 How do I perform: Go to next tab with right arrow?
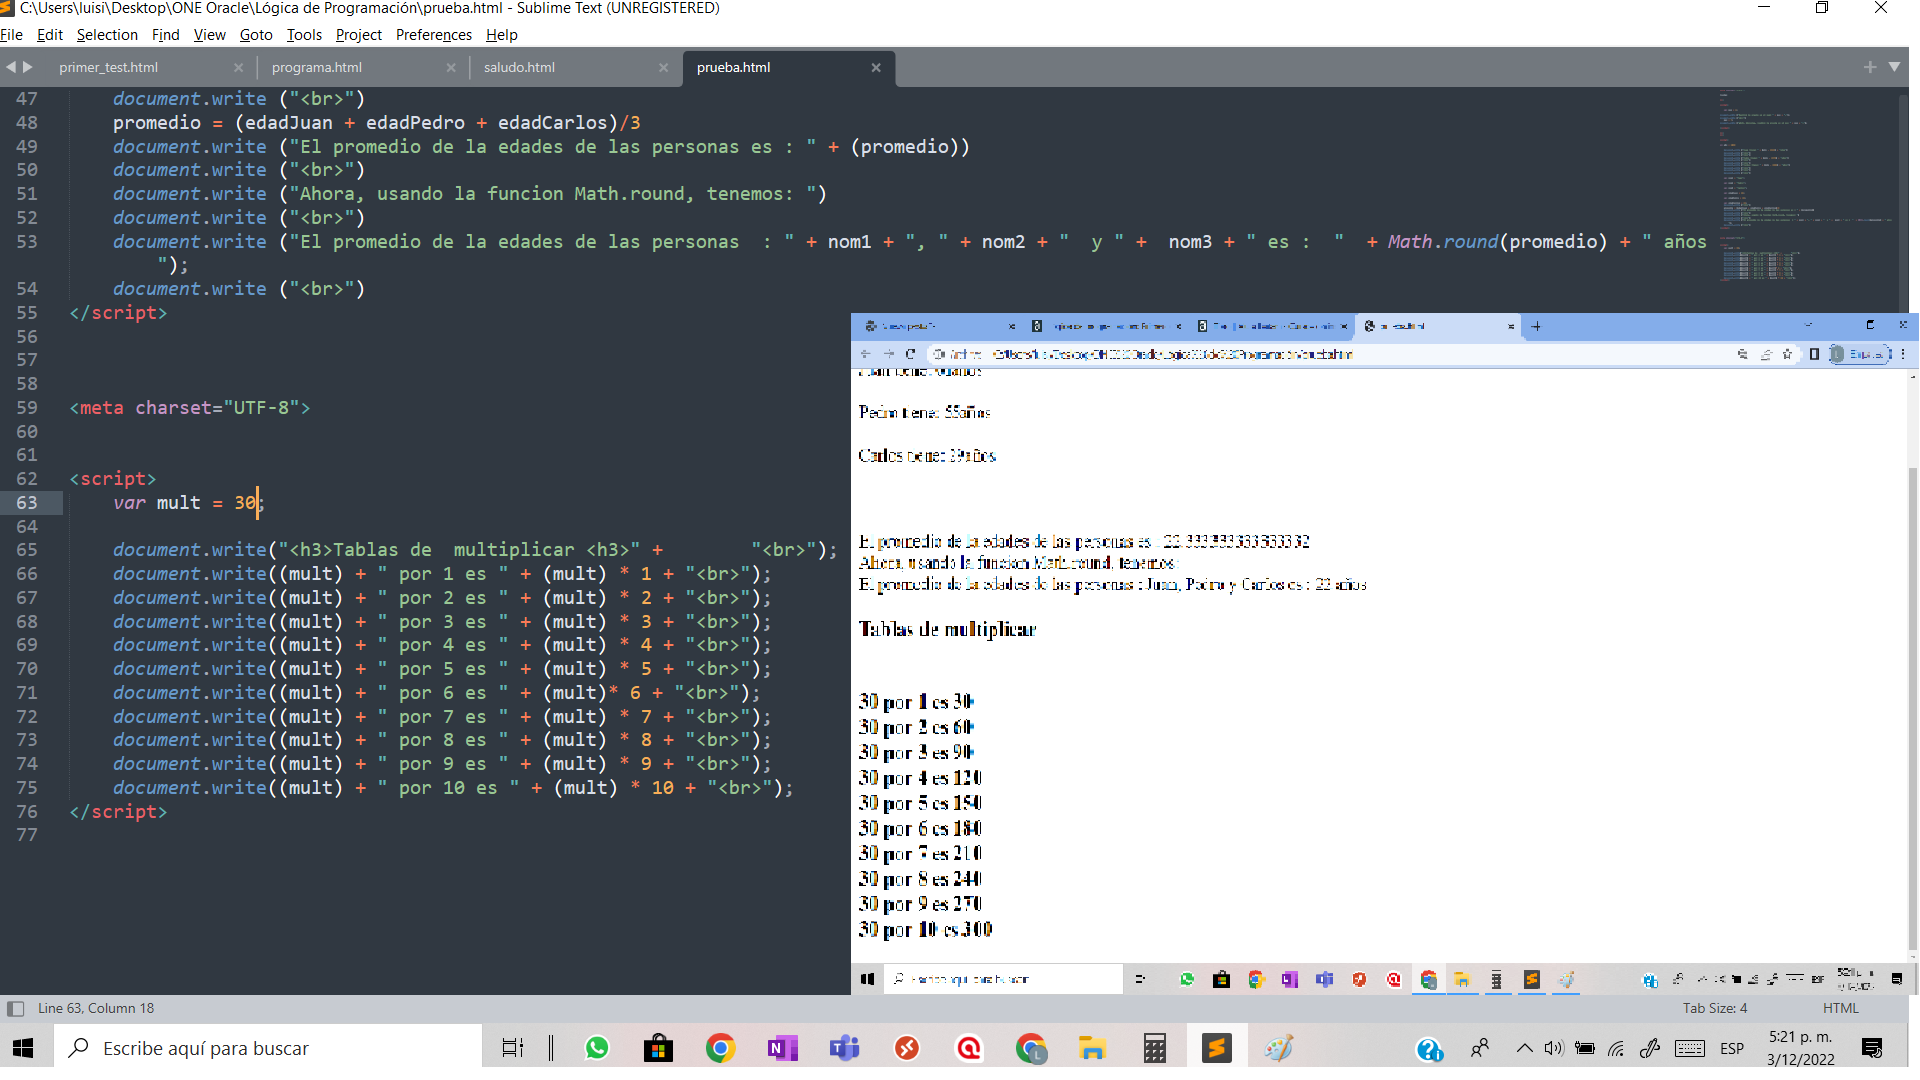pos(28,67)
